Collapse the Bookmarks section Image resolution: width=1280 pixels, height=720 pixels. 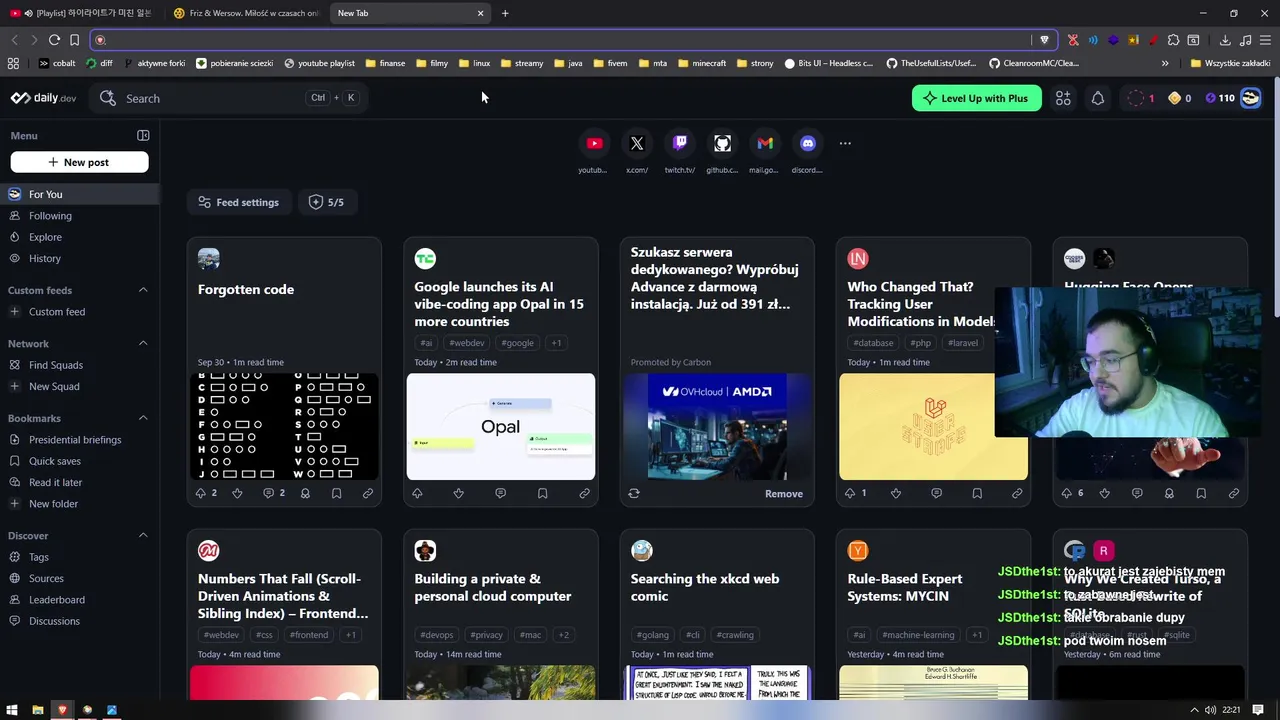point(143,418)
